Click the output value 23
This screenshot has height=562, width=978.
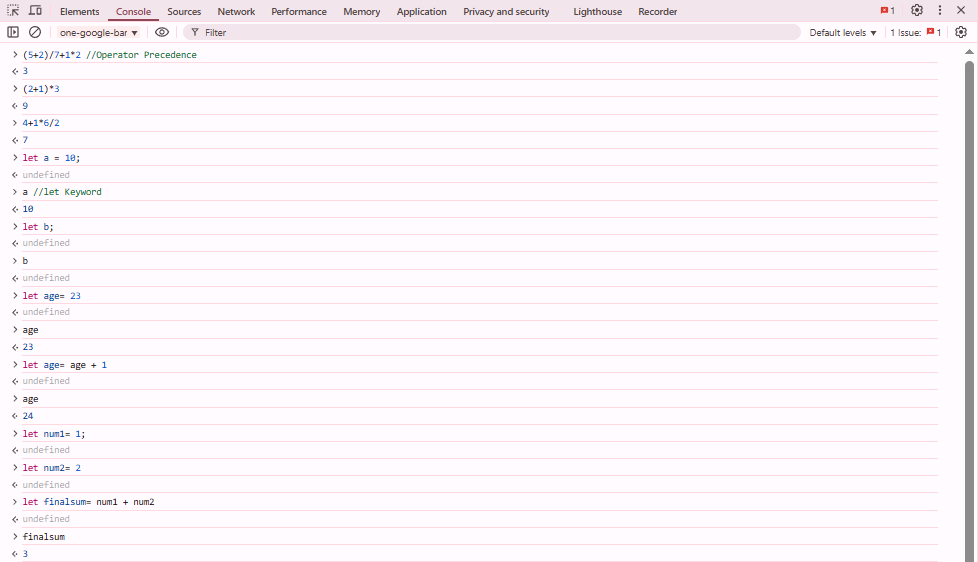tap(28, 347)
